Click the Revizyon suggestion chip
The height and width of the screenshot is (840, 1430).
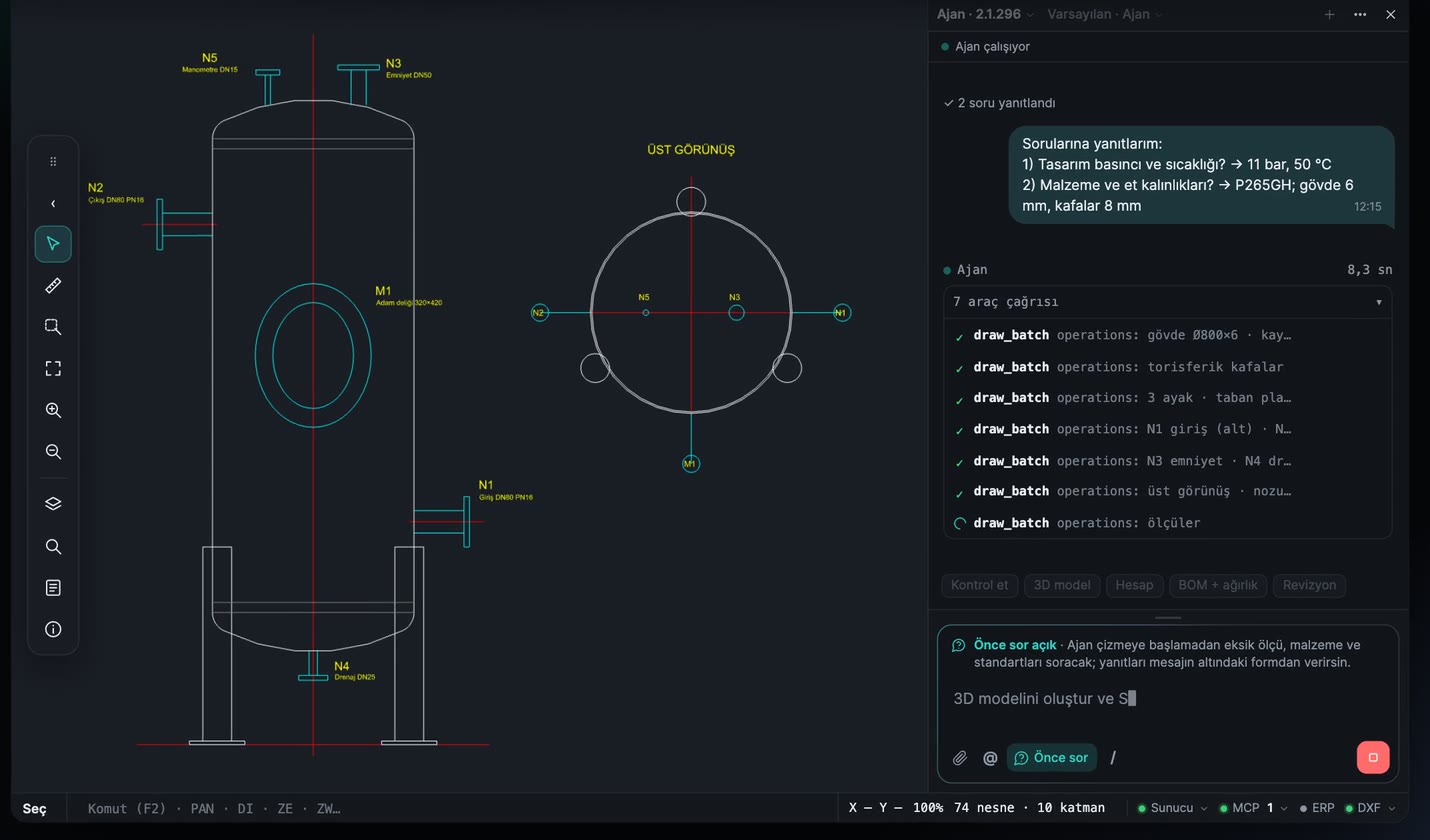(x=1309, y=585)
